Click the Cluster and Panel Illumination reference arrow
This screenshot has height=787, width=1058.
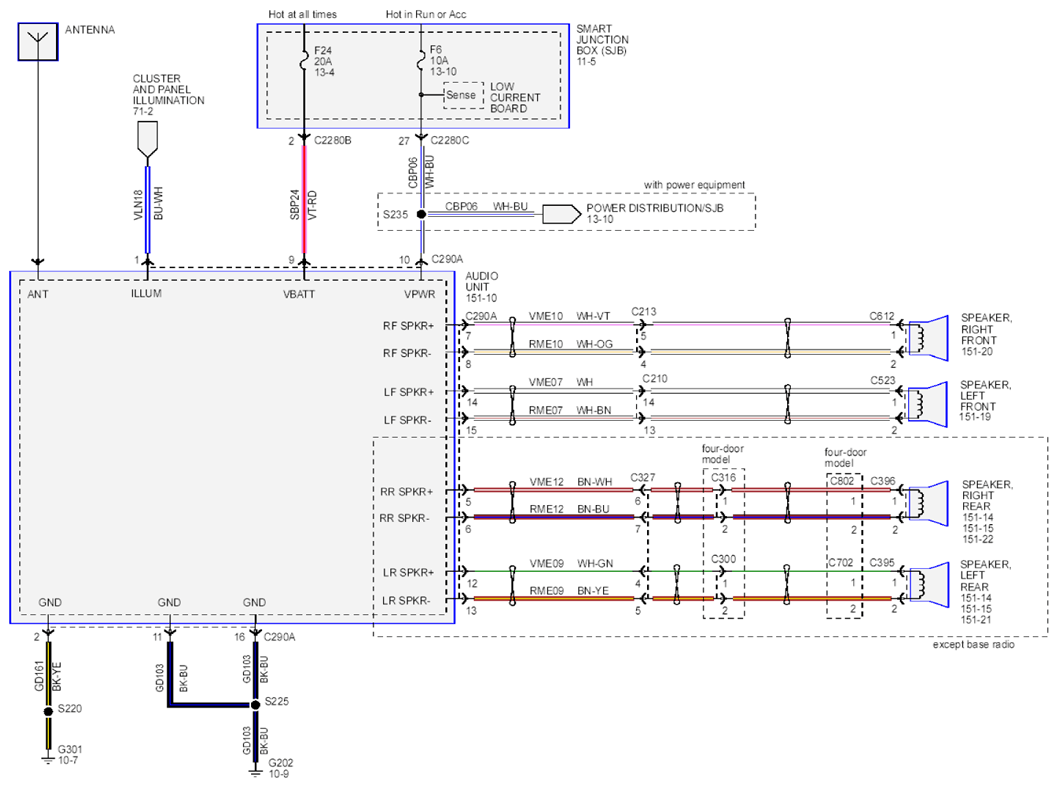[147, 140]
